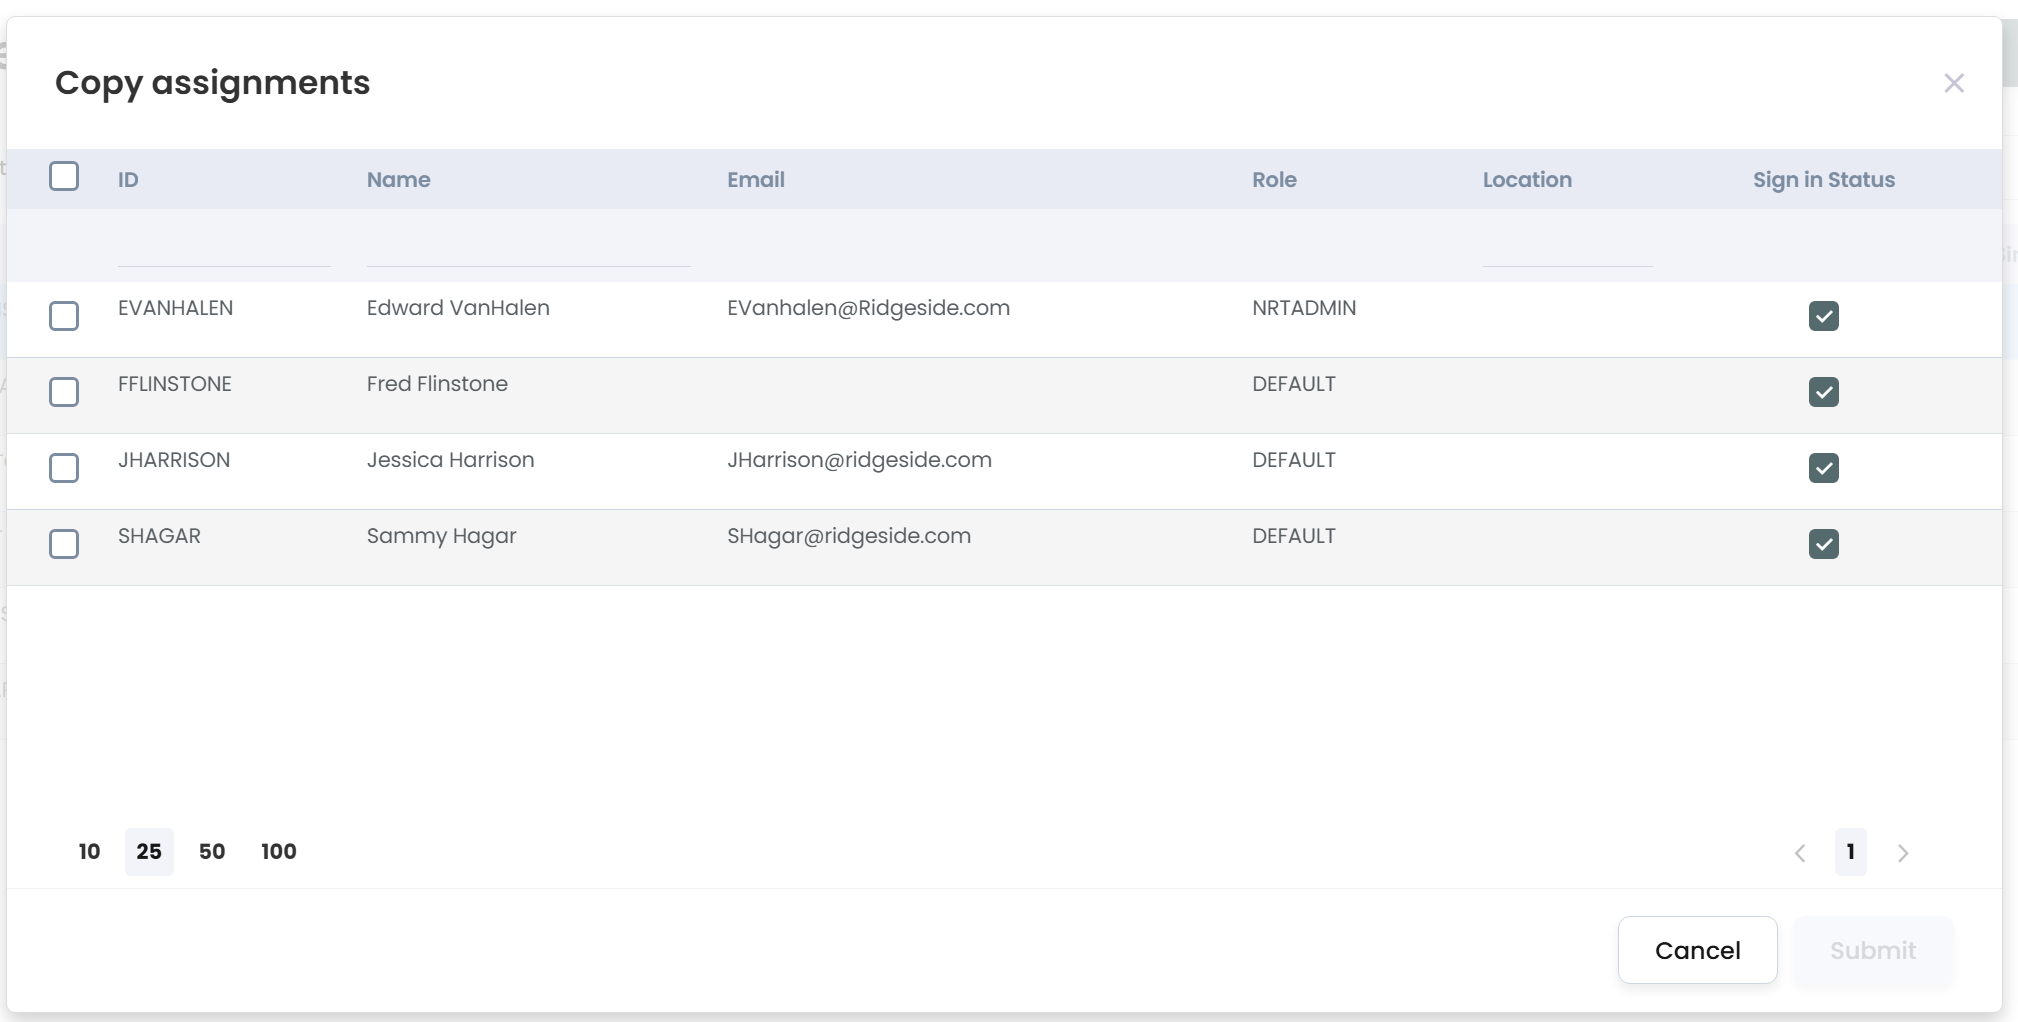Screen dimensions: 2018x1022
Task: Click the email JHarrison@ridgeside.com
Action: [859, 460]
